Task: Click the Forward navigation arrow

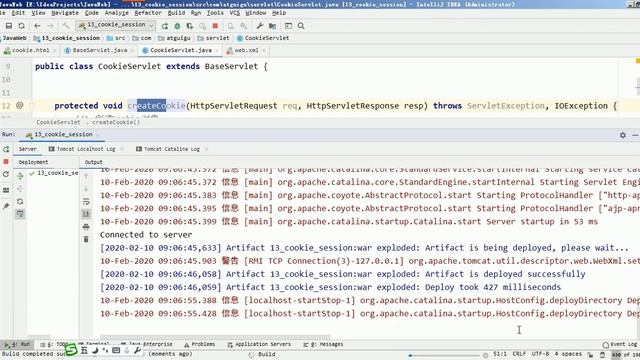Action: [x=50, y=26]
